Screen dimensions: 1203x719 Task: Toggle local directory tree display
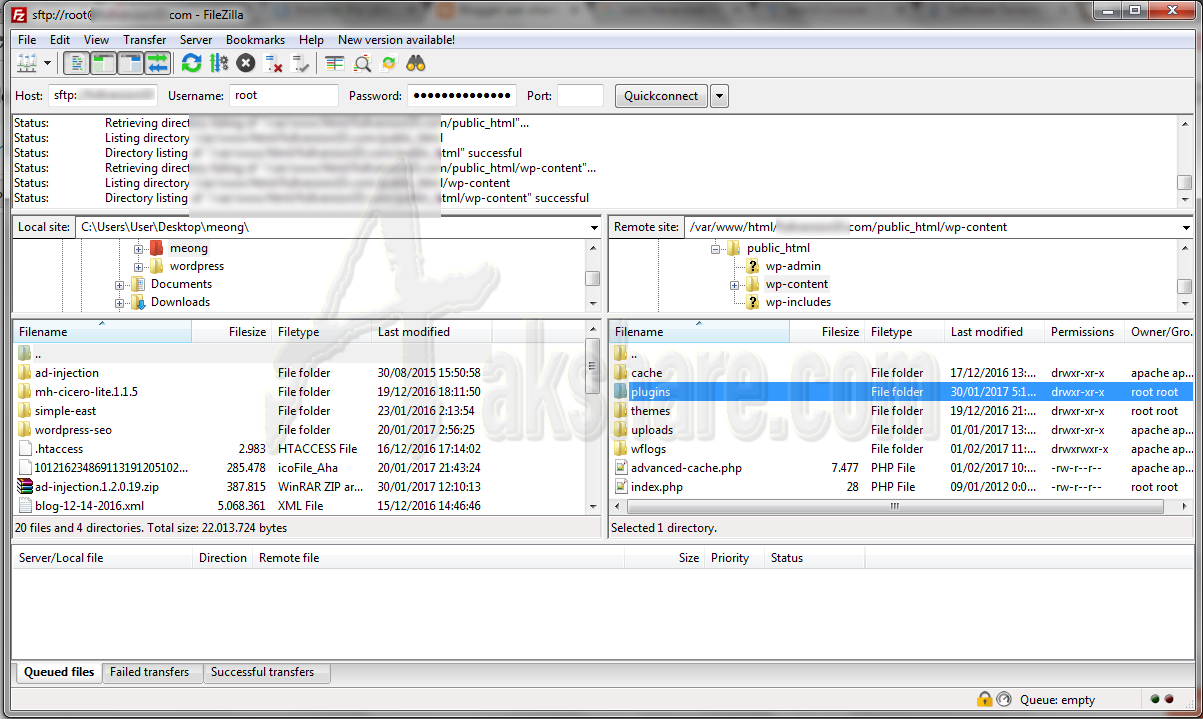click(x=103, y=64)
